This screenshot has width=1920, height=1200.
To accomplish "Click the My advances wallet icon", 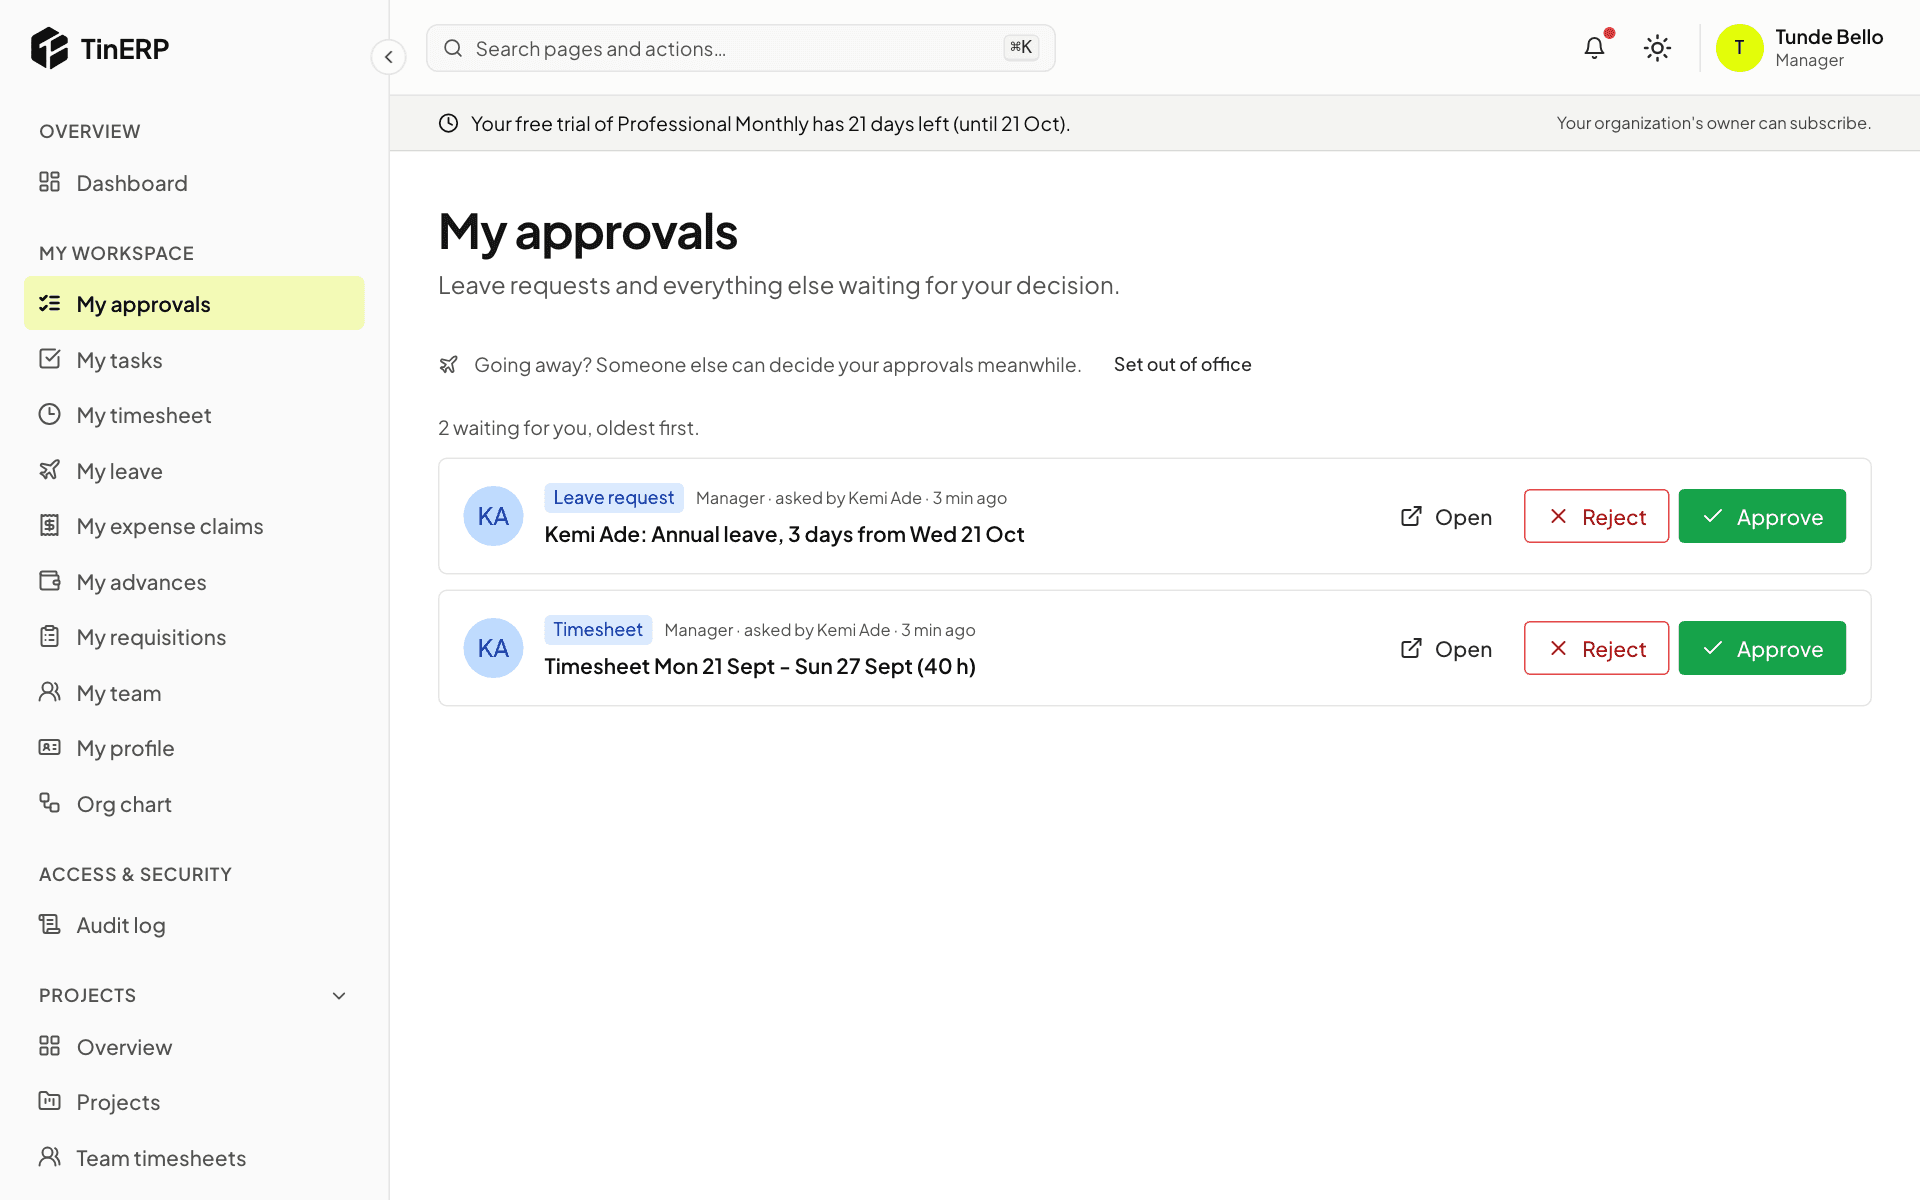I will (49, 581).
